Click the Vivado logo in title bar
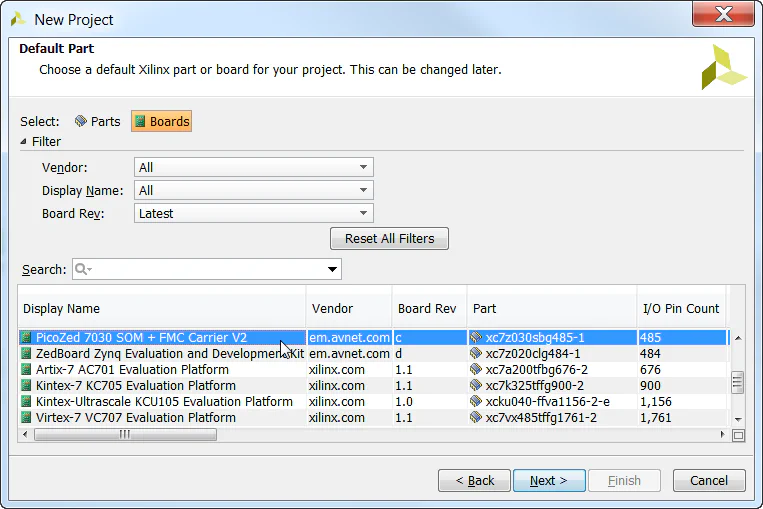The image size is (763, 509). pyautogui.click(x=18, y=19)
